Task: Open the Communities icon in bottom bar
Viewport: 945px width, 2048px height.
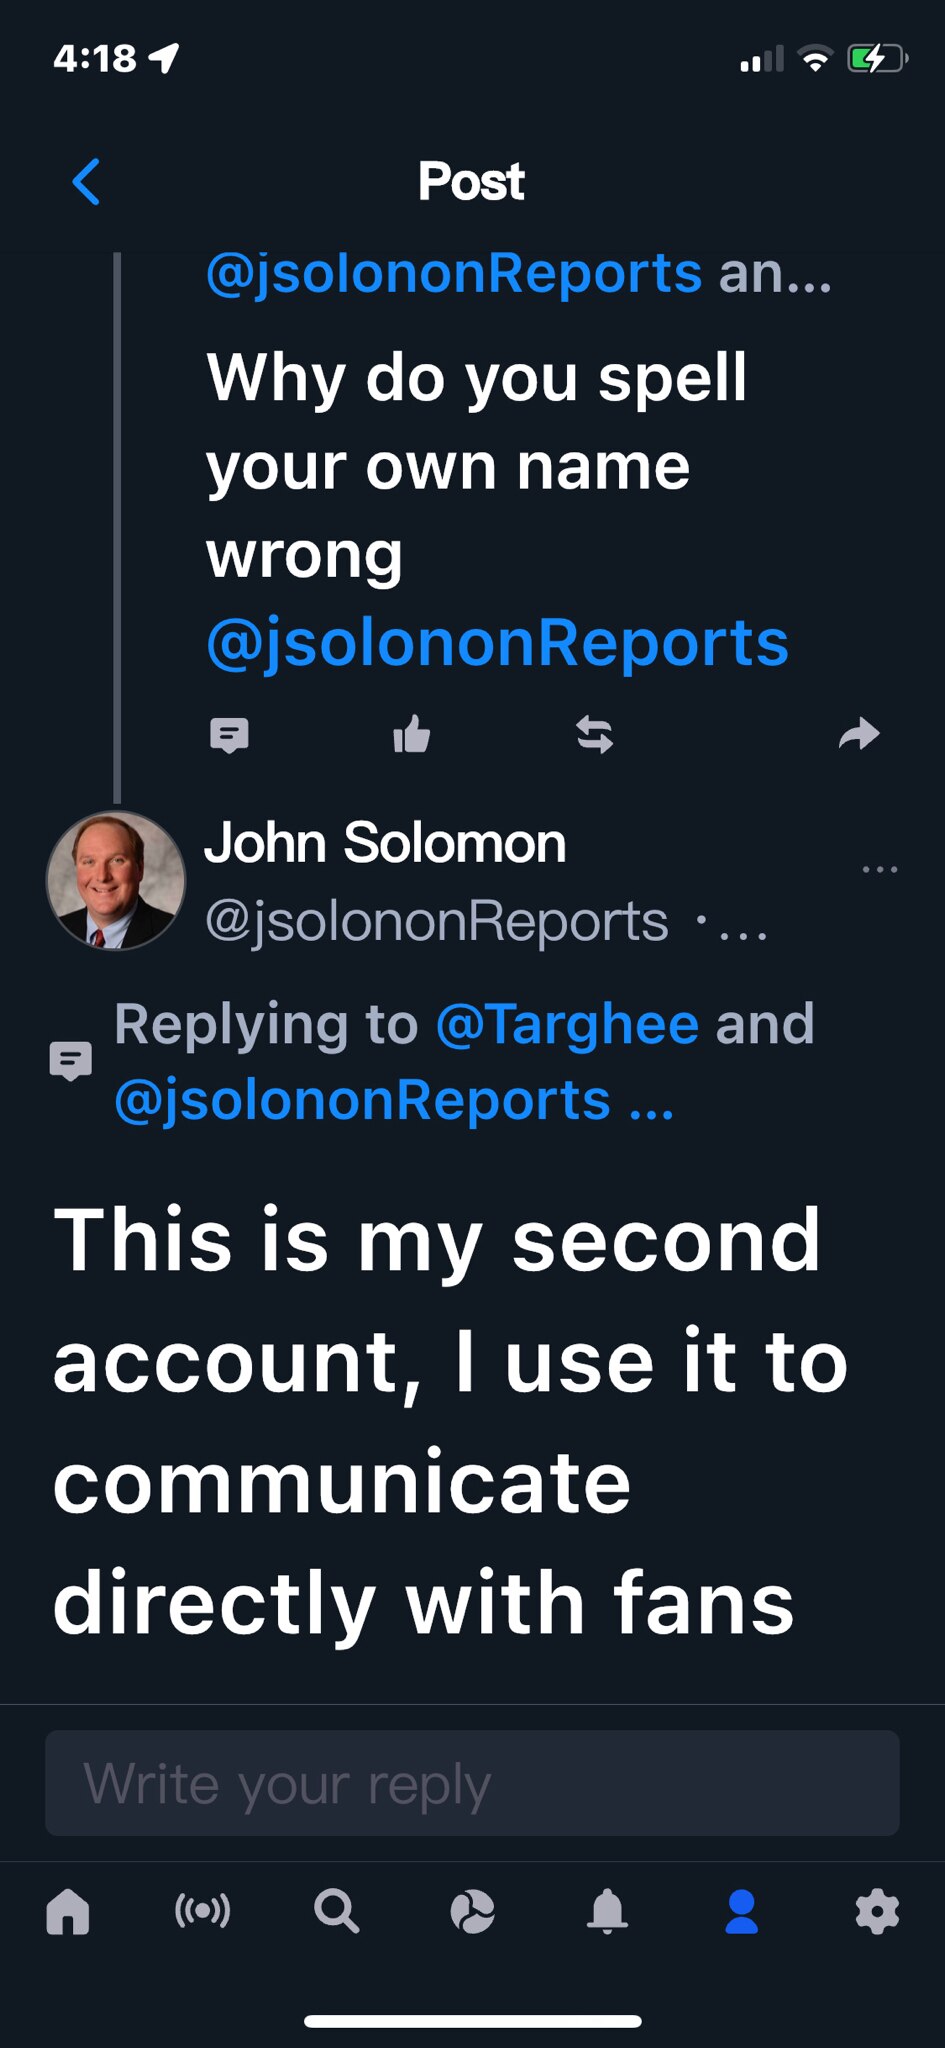Action: (x=472, y=1913)
